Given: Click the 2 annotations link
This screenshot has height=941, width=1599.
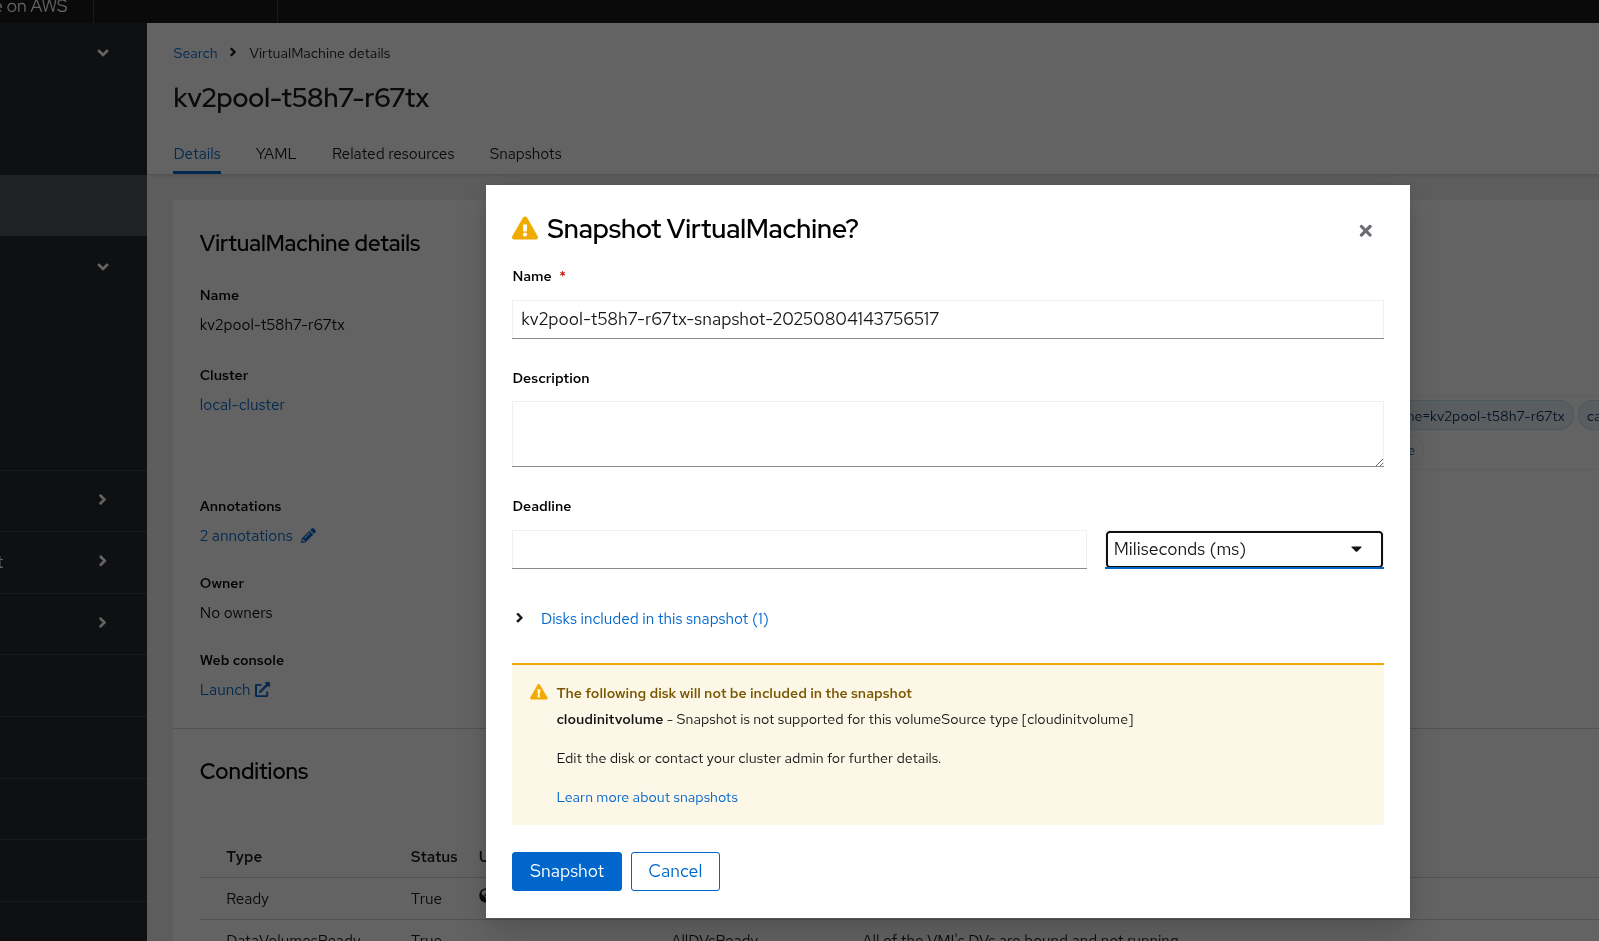Looking at the screenshot, I should (x=246, y=536).
